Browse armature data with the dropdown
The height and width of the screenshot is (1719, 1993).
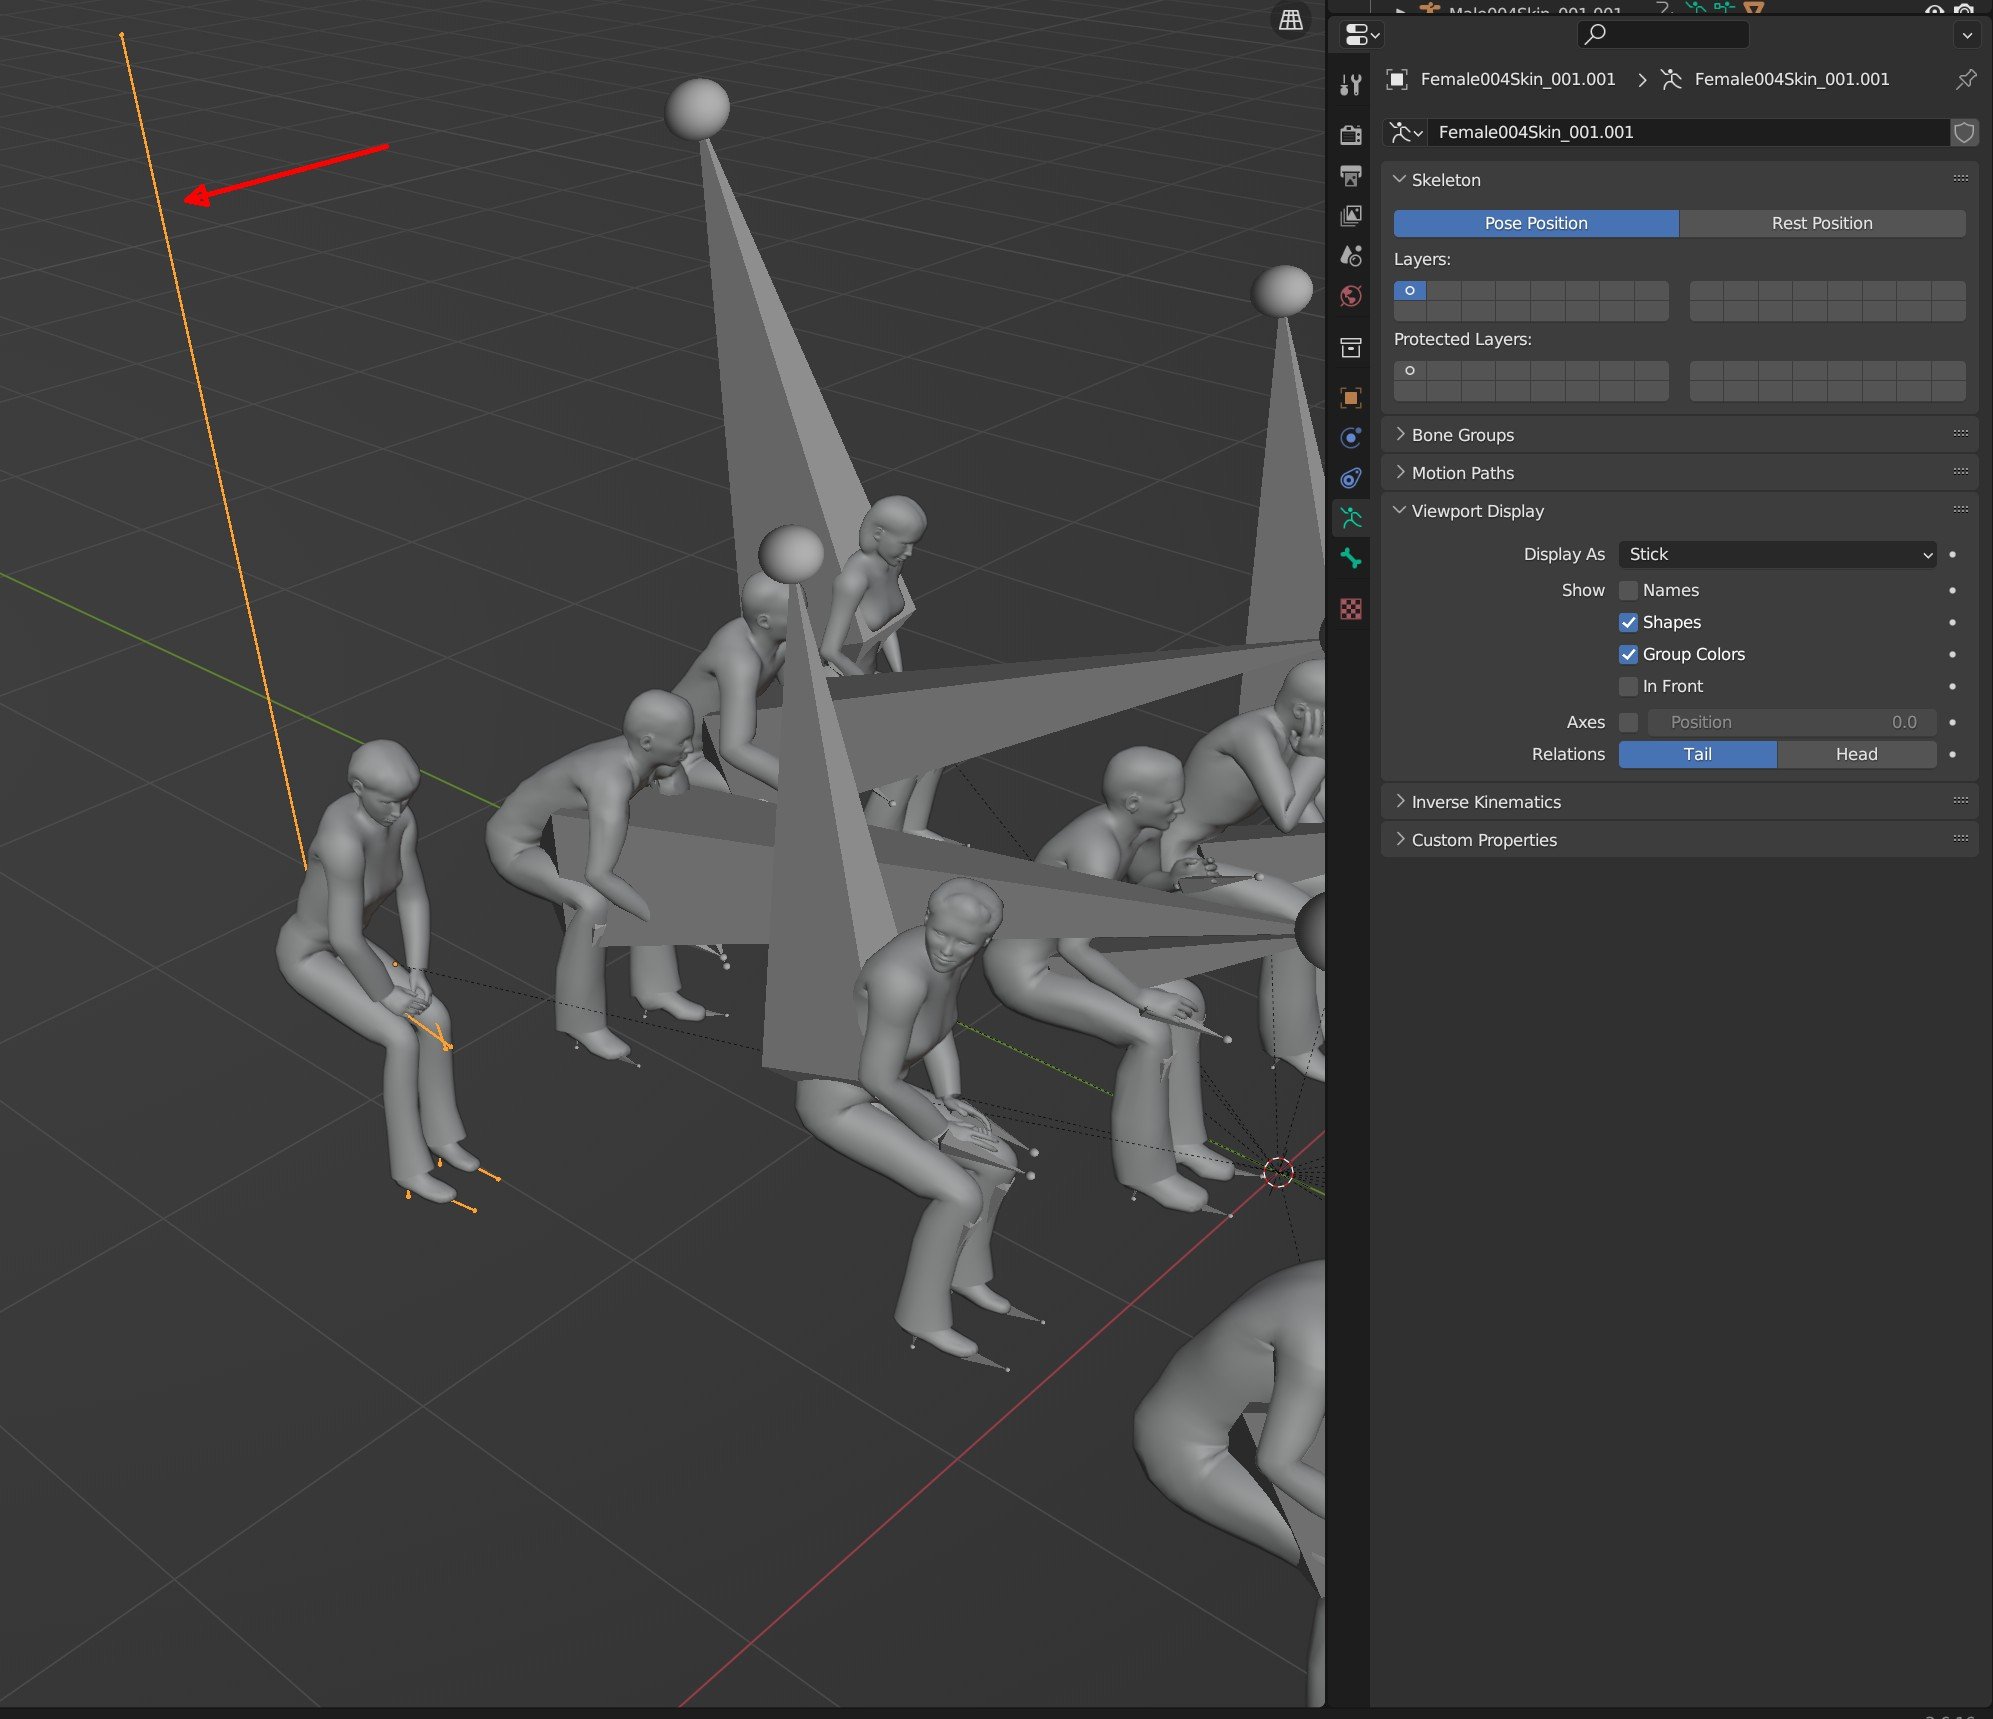[x=1405, y=132]
